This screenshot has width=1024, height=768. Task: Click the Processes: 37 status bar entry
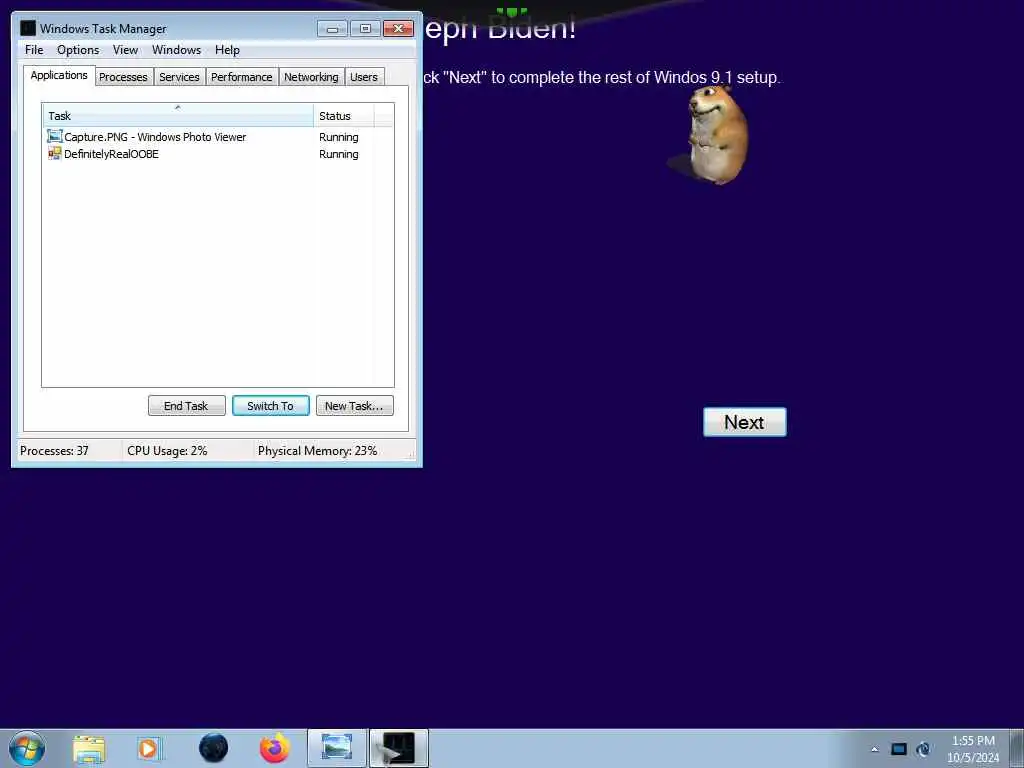54,451
